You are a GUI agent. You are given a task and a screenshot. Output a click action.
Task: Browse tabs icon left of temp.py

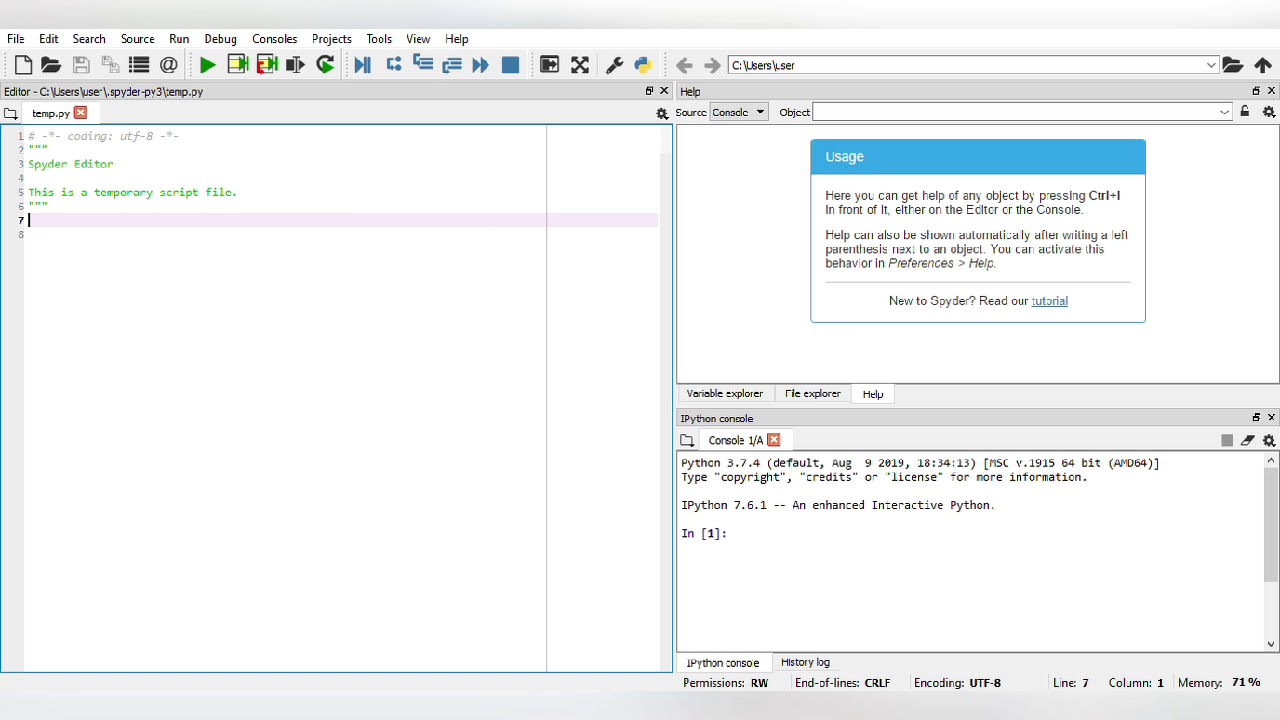[11, 114]
